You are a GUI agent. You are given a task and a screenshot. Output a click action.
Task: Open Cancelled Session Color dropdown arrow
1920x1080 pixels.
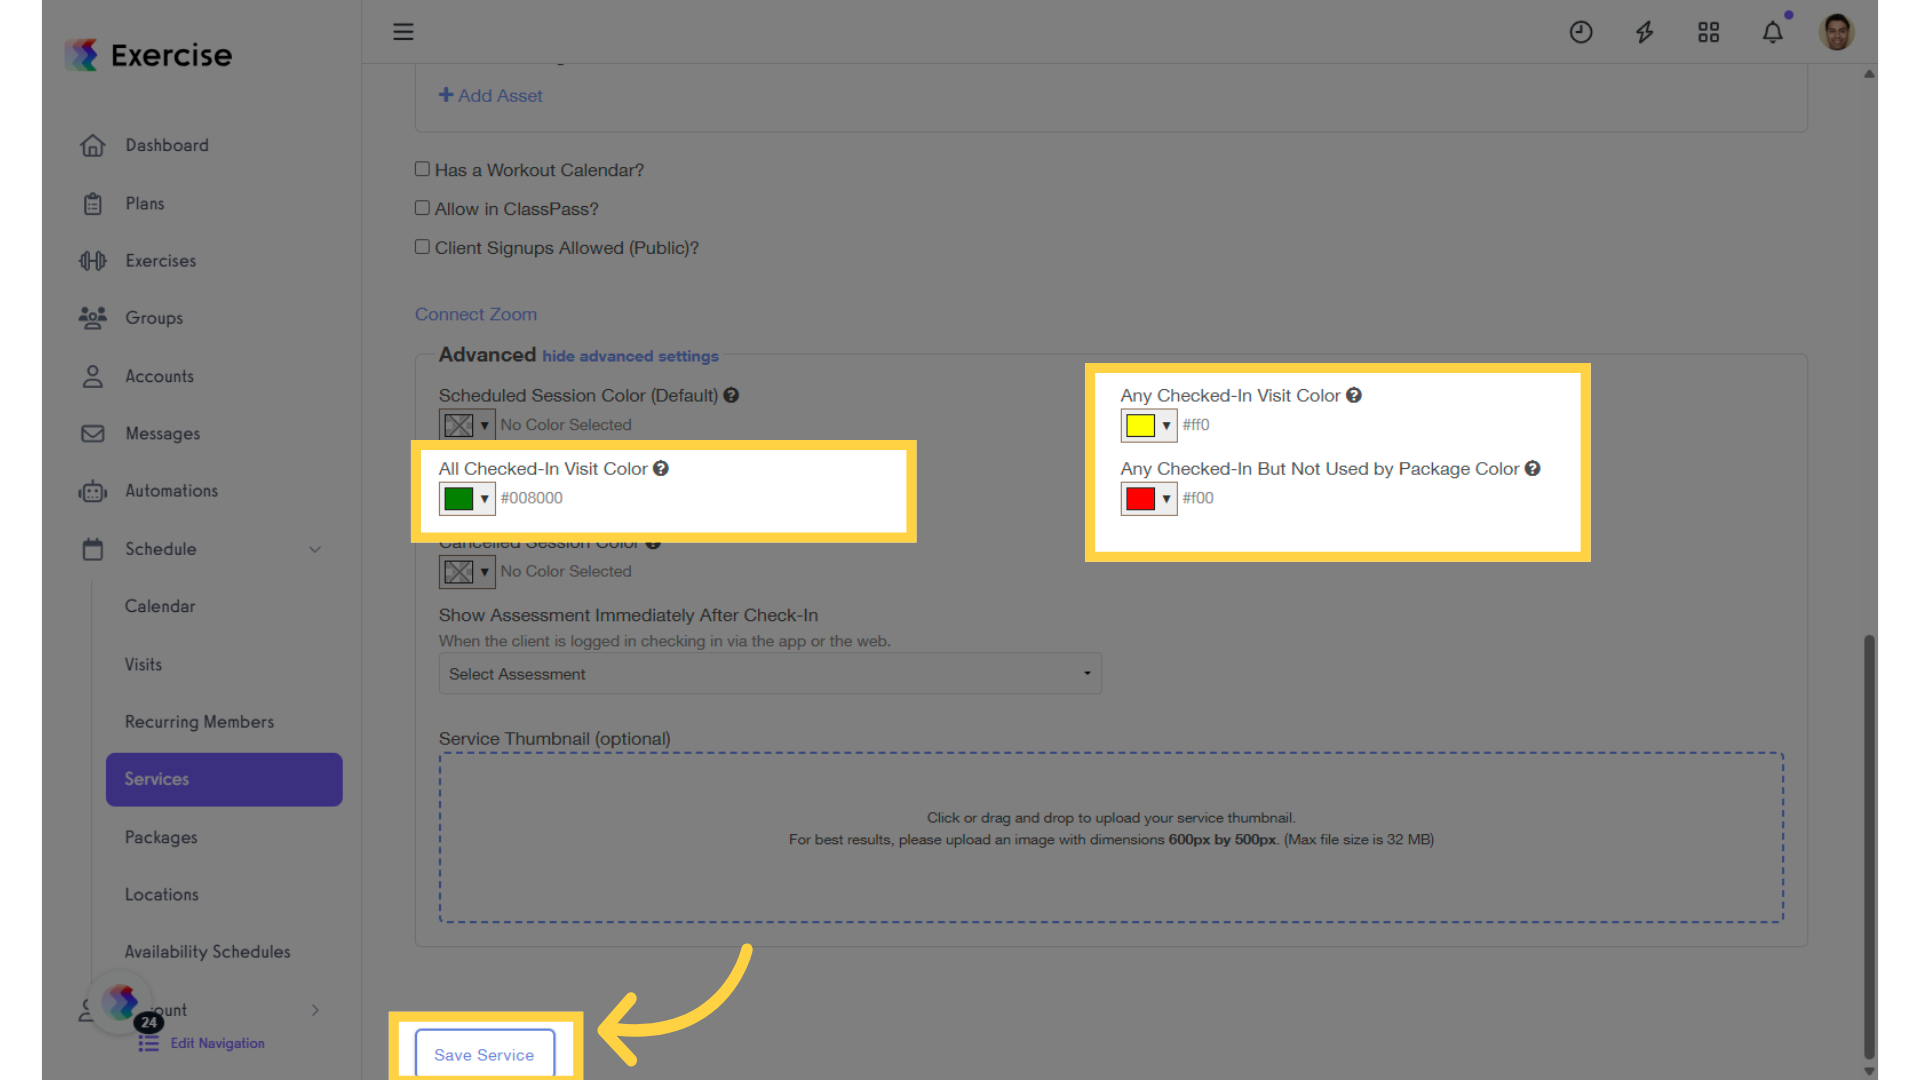485,571
